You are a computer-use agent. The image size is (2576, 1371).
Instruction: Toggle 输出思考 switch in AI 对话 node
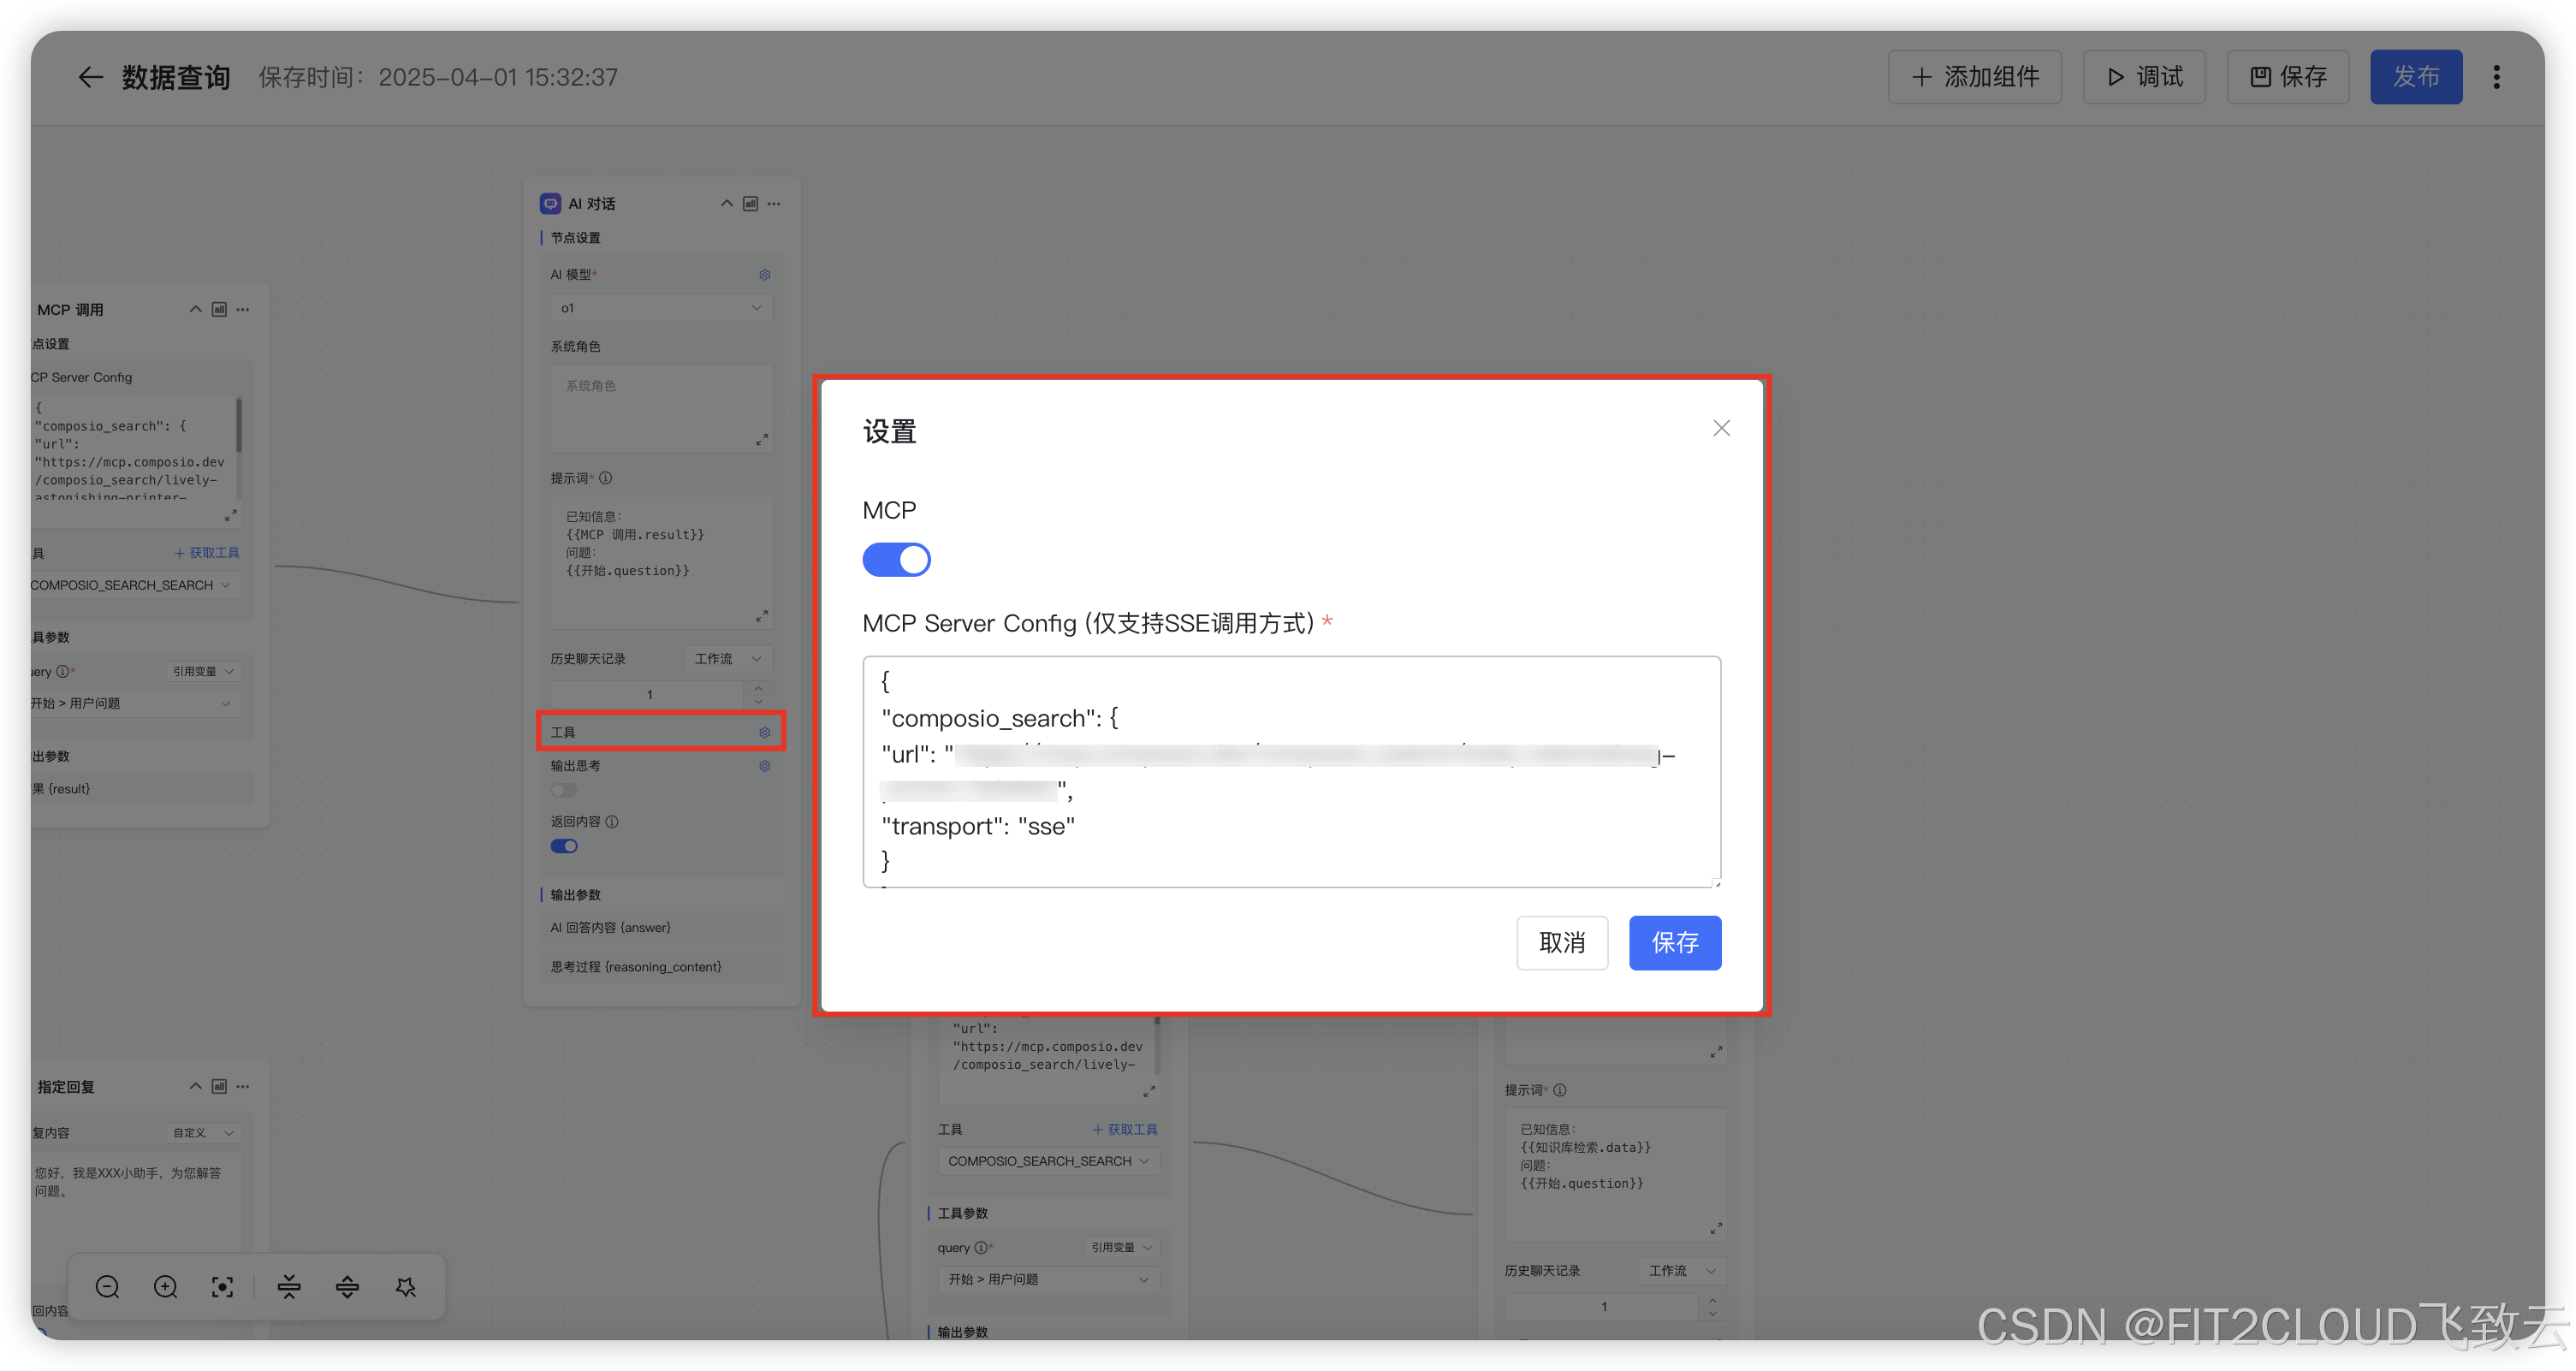(564, 790)
